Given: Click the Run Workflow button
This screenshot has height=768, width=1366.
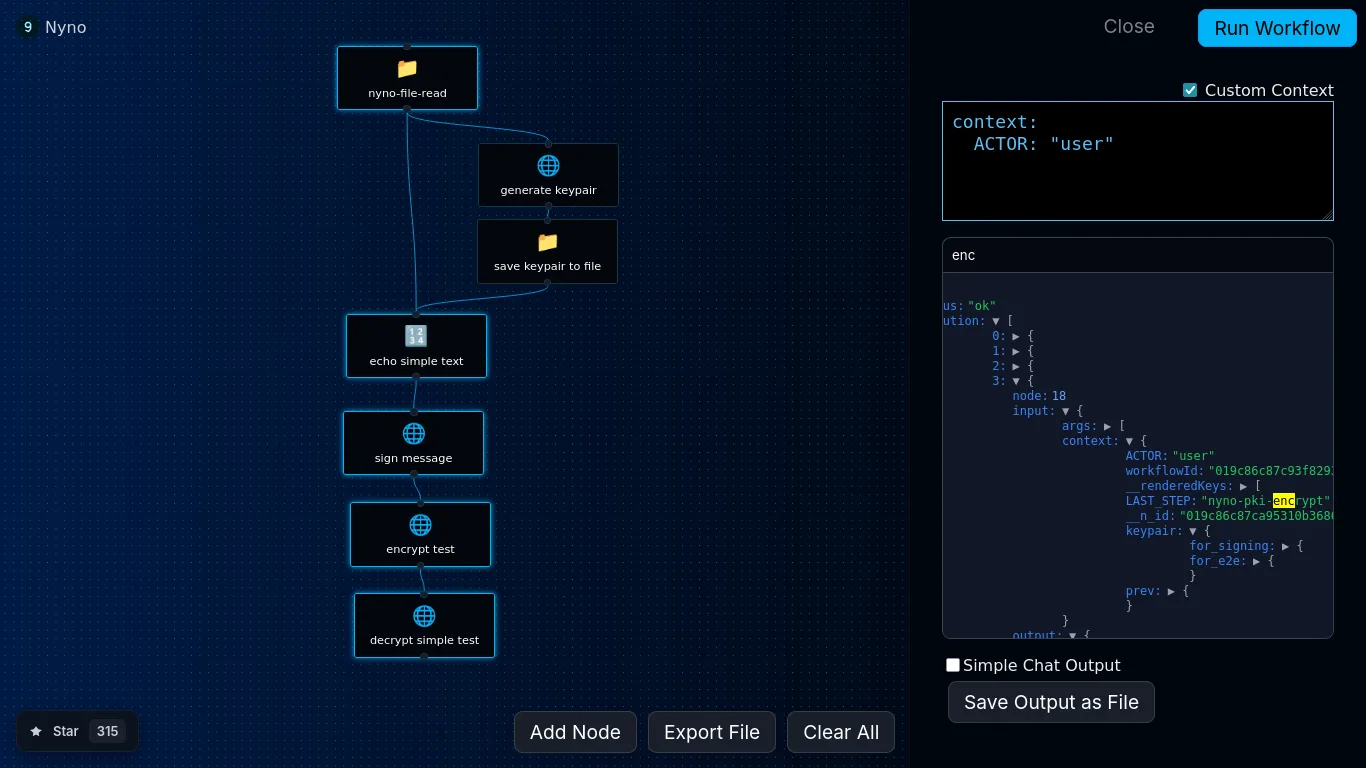Looking at the screenshot, I should [x=1277, y=28].
